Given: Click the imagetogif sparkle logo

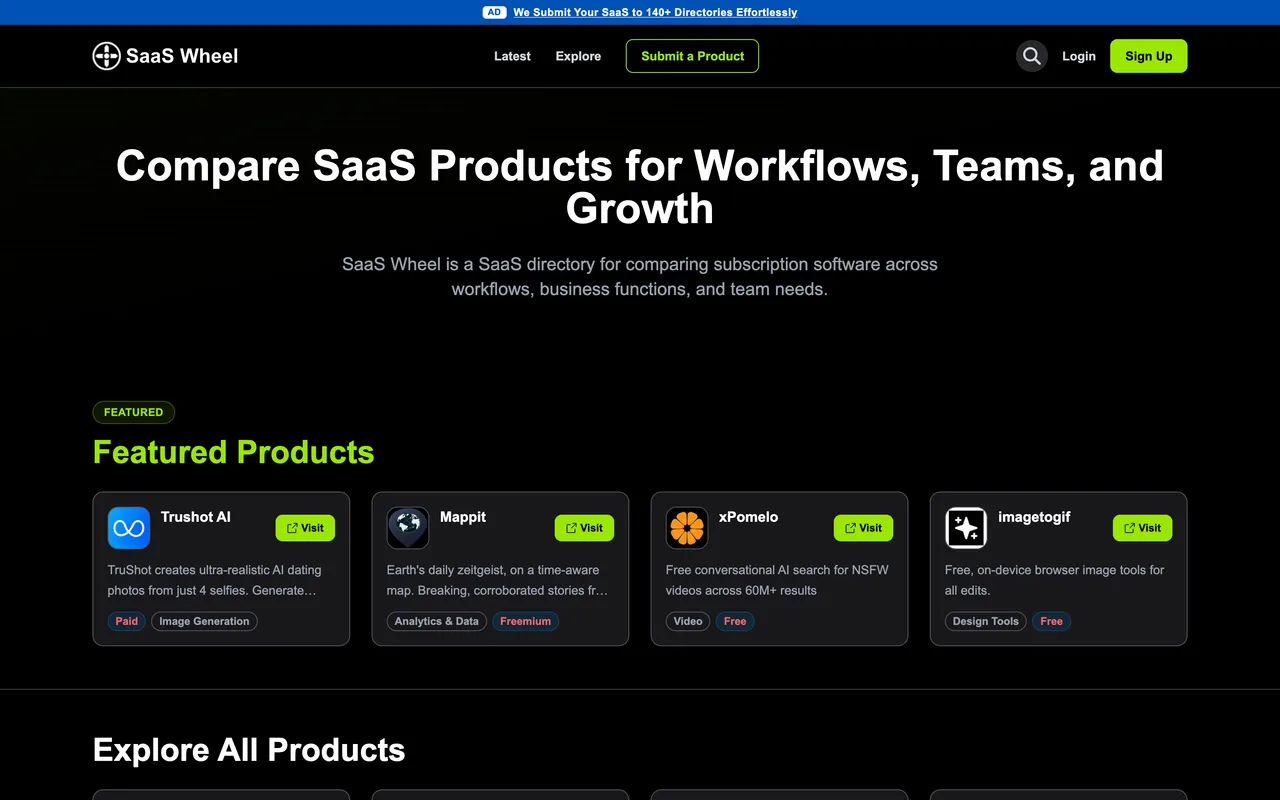Looking at the screenshot, I should coord(966,528).
